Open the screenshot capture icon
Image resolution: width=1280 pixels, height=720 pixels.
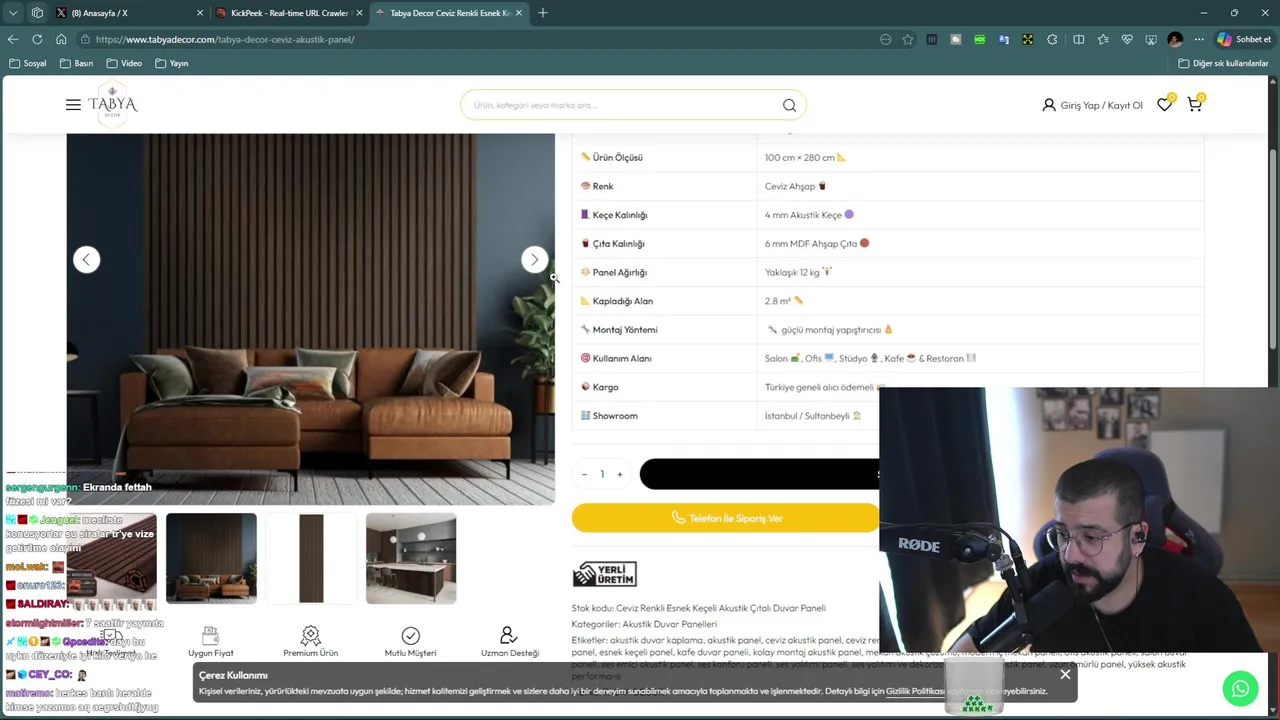[x=1151, y=39]
